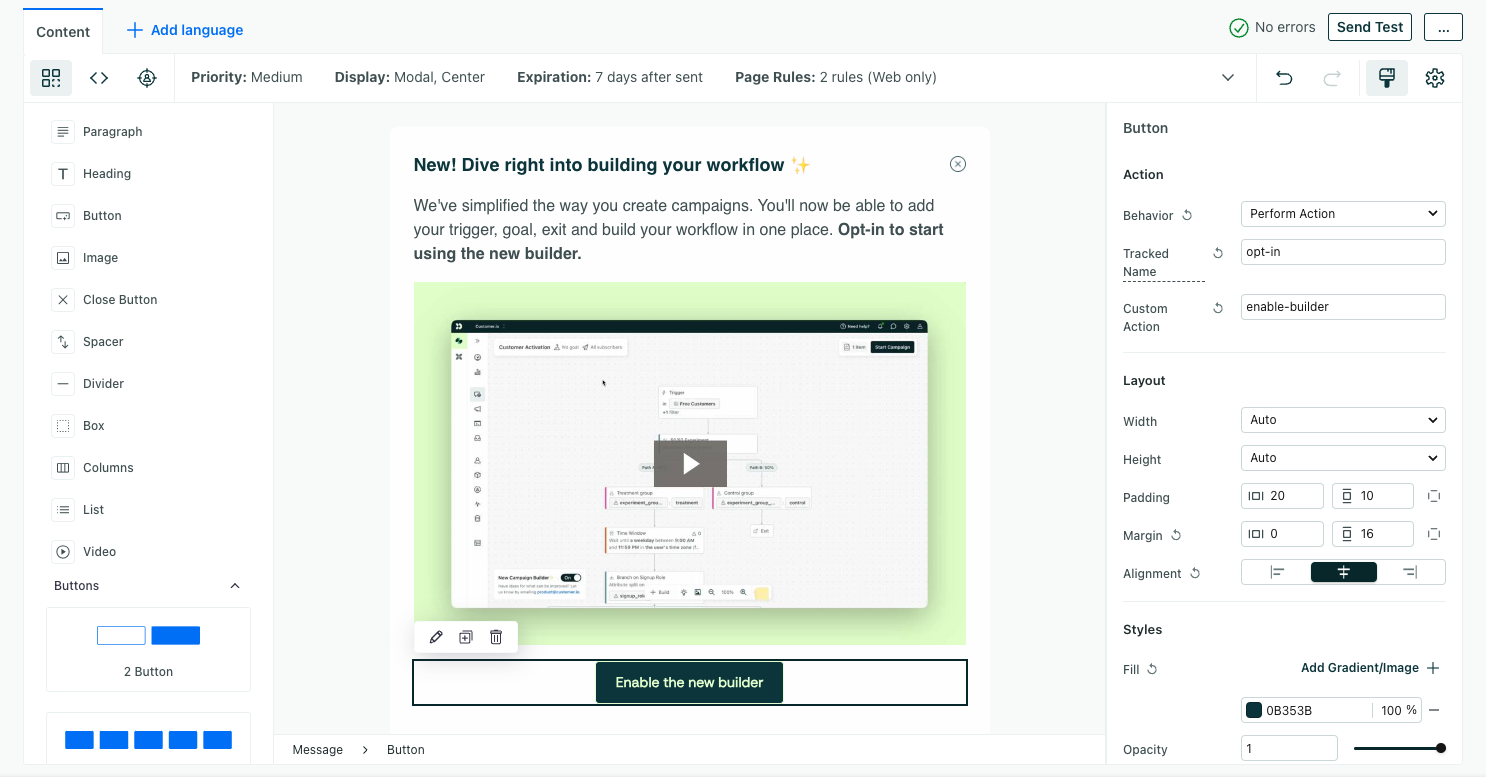Viewport: 1486px width, 777px height.
Task: Click the Custom Action input field
Action: point(1343,307)
